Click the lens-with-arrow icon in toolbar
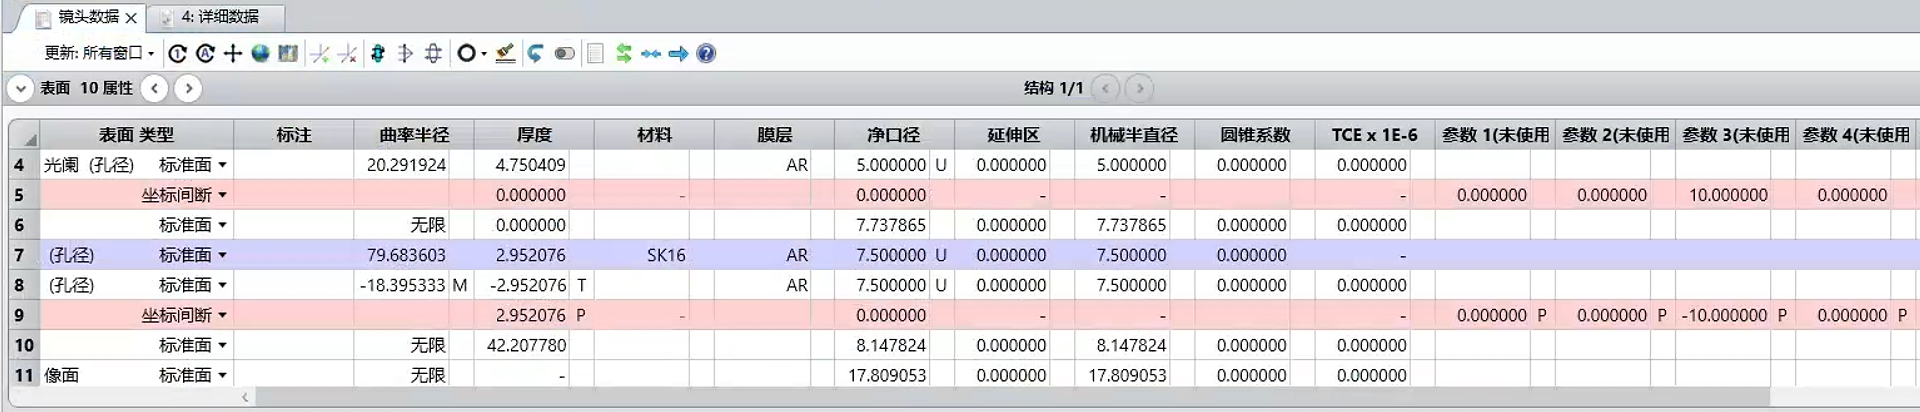The image size is (1920, 412). pyautogui.click(x=405, y=54)
